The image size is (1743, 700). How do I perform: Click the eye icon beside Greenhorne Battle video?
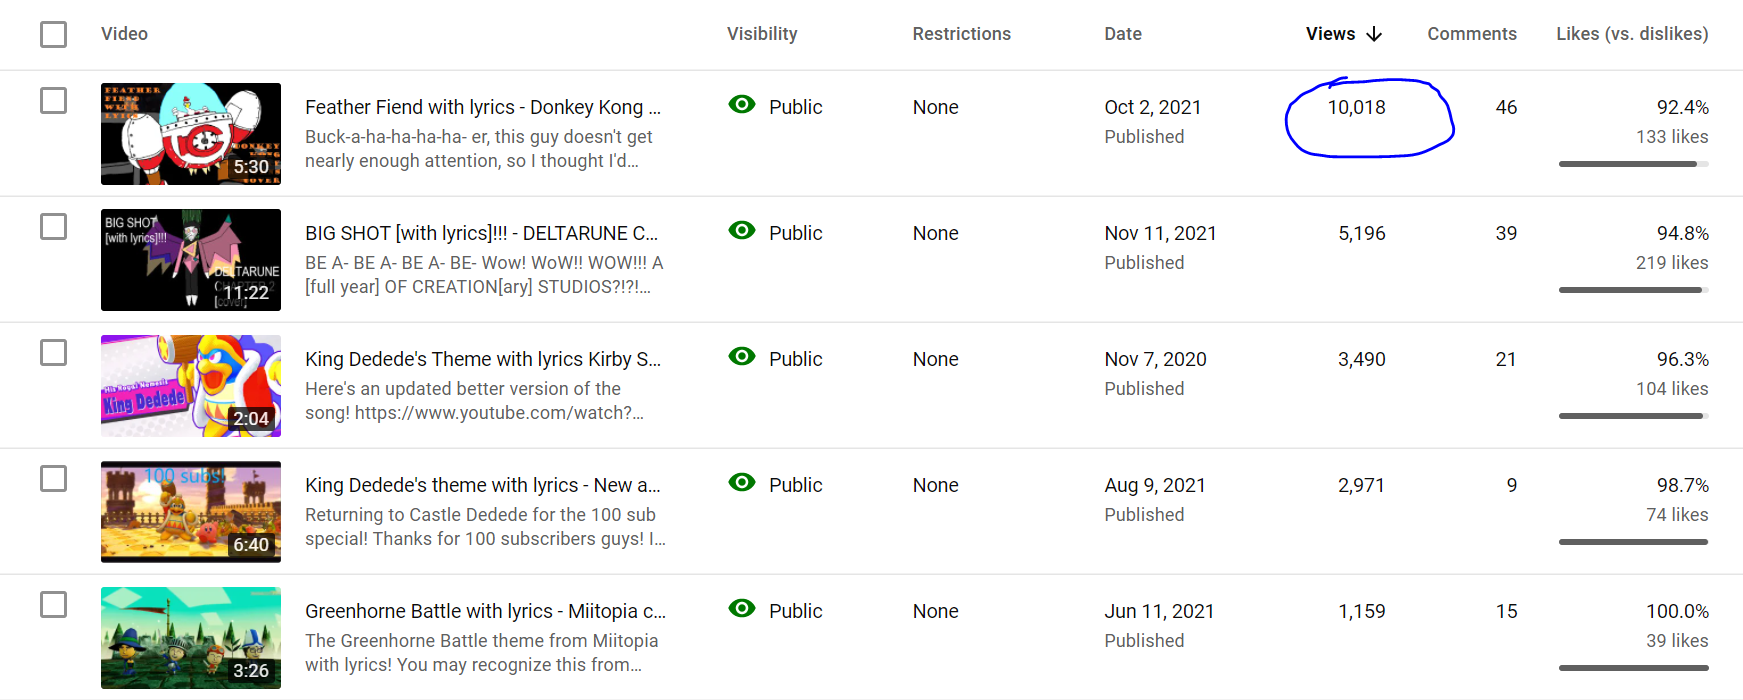[742, 608]
